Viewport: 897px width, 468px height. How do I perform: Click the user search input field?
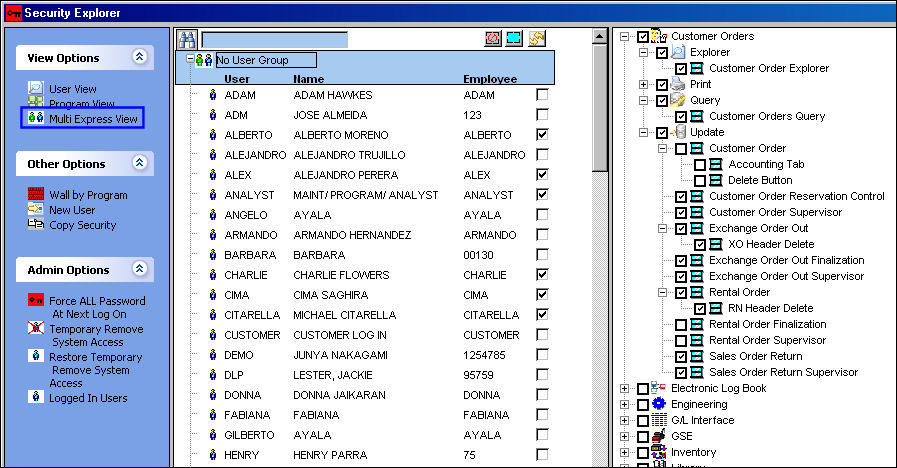click(x=275, y=39)
